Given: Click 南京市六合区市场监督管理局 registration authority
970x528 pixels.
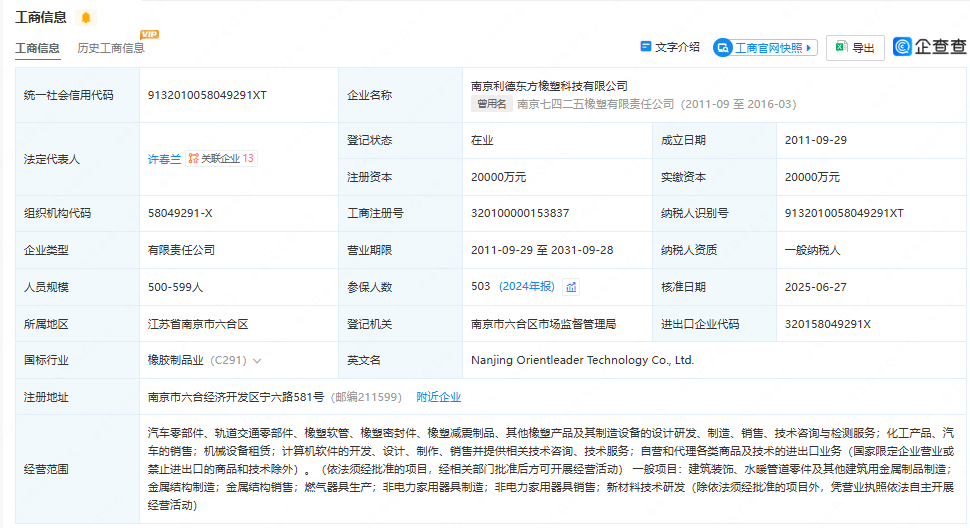Looking at the screenshot, I should click(543, 324).
